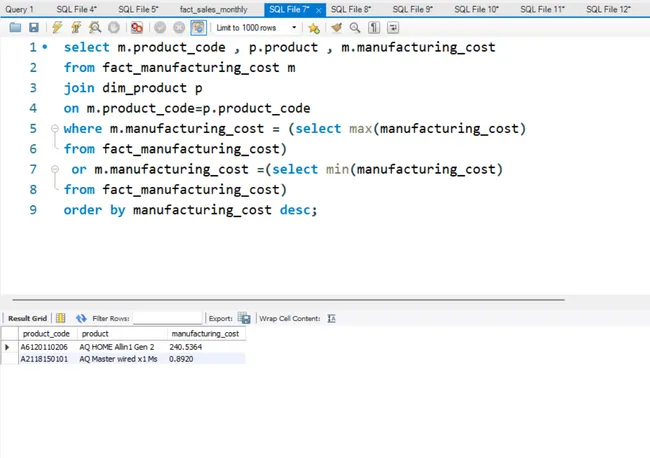Image resolution: width=650 pixels, height=458 pixels.
Task: Export recordset to file icon
Action: tap(244, 318)
